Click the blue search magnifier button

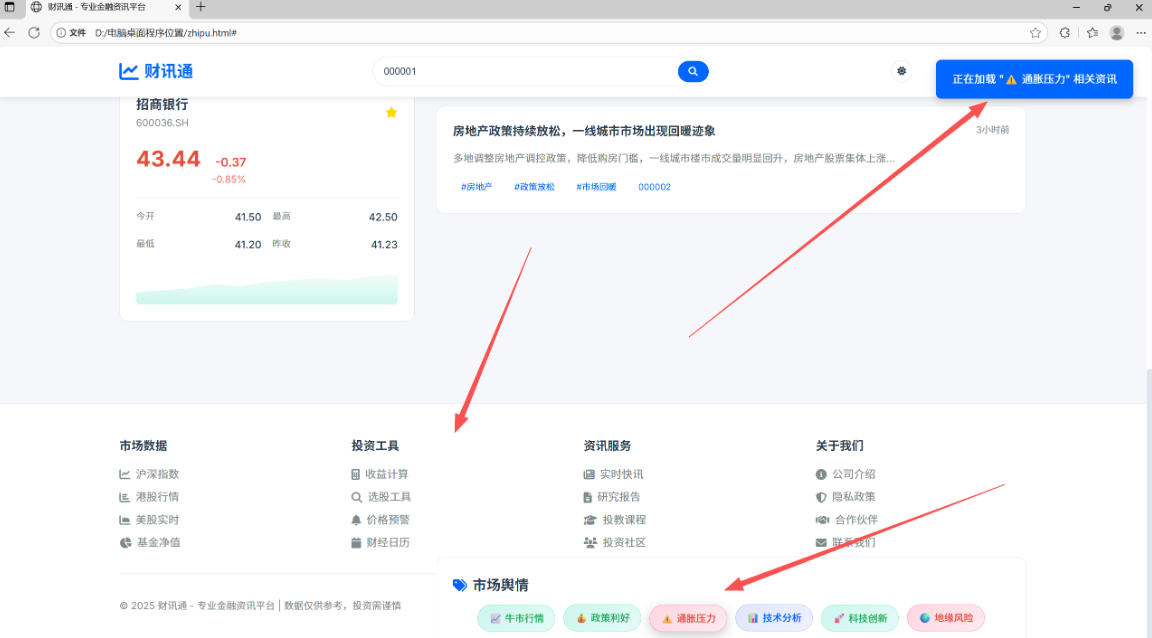692,72
